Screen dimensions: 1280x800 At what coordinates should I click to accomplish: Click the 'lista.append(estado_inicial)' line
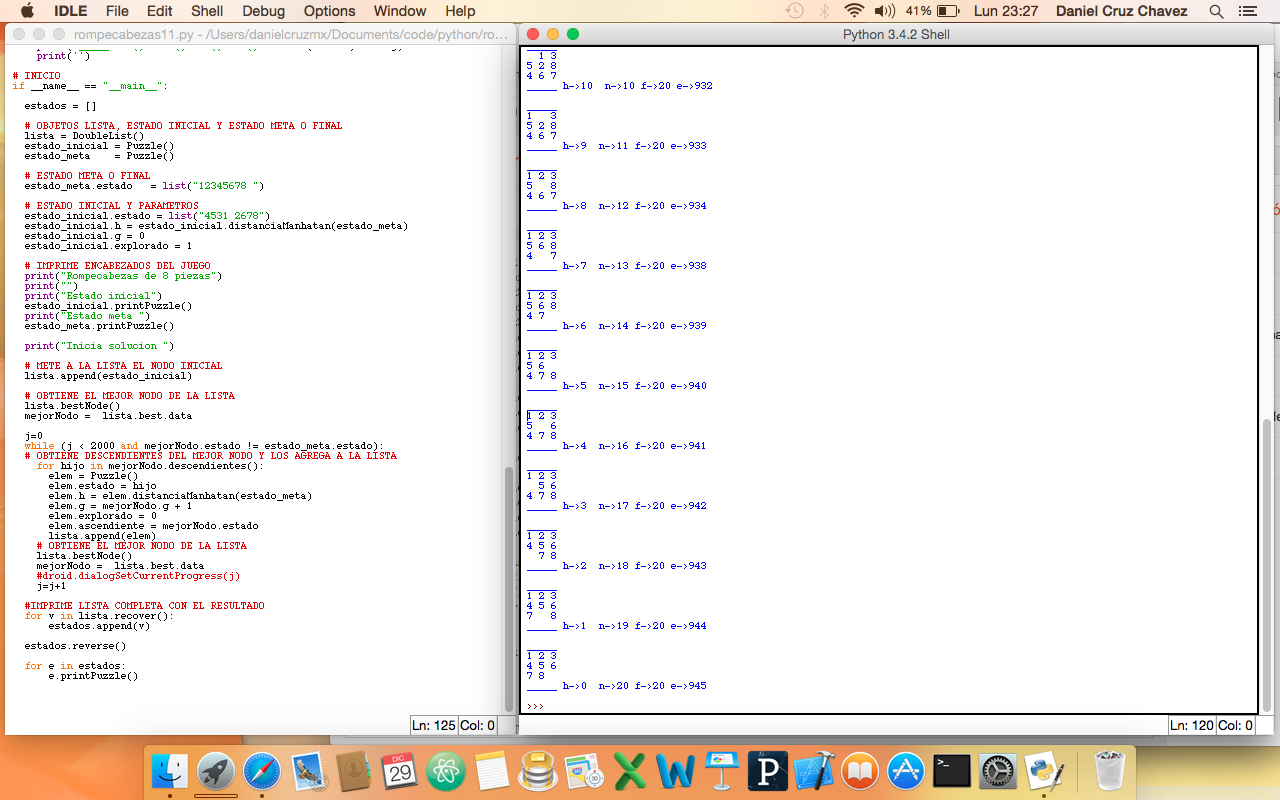[x=108, y=376]
